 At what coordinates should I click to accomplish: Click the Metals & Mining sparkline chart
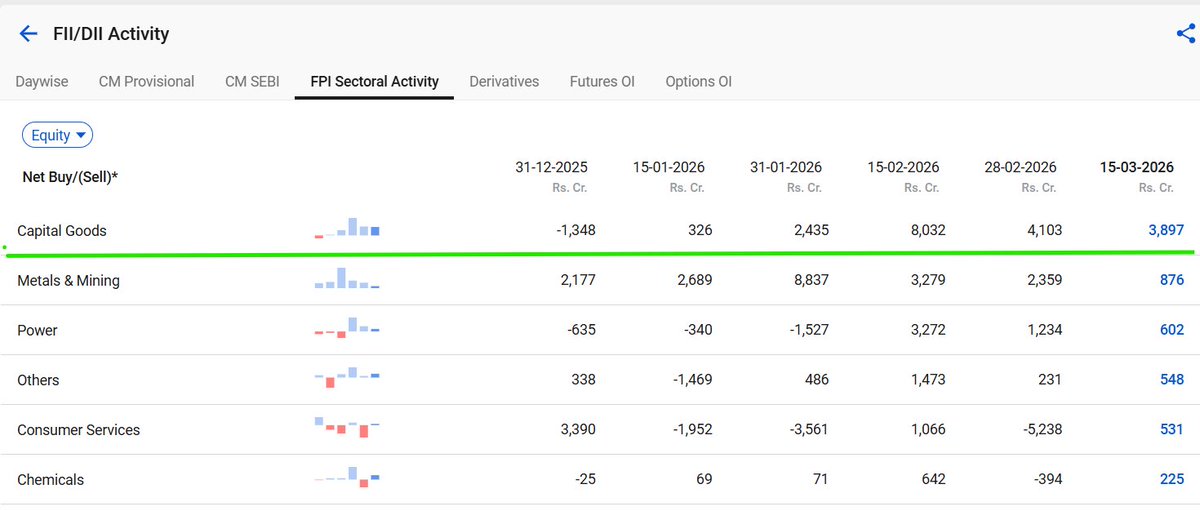[347, 278]
